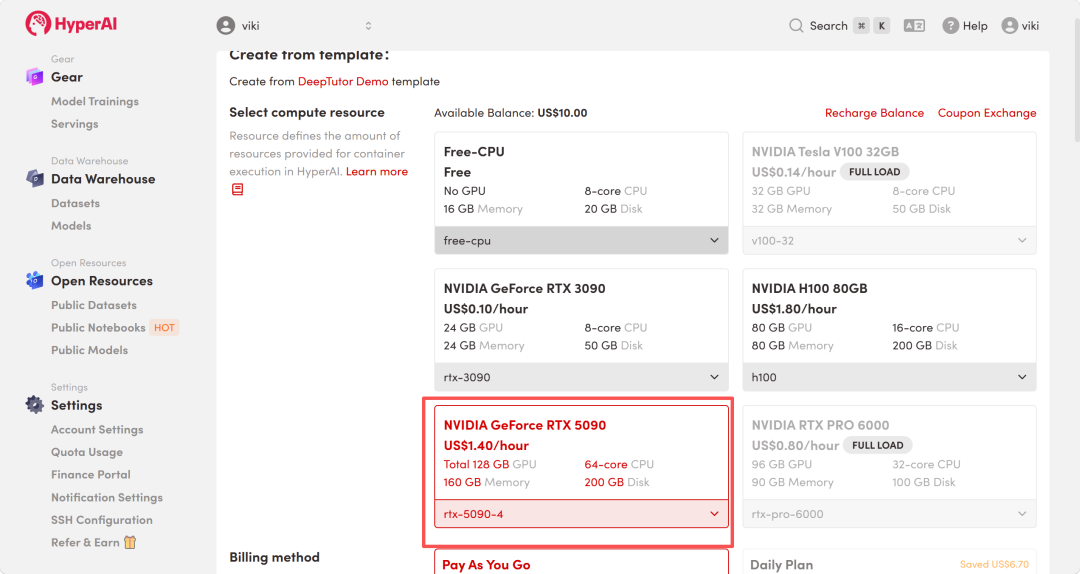Open Model Trainings
Image resolution: width=1080 pixels, height=574 pixels.
click(x=95, y=101)
